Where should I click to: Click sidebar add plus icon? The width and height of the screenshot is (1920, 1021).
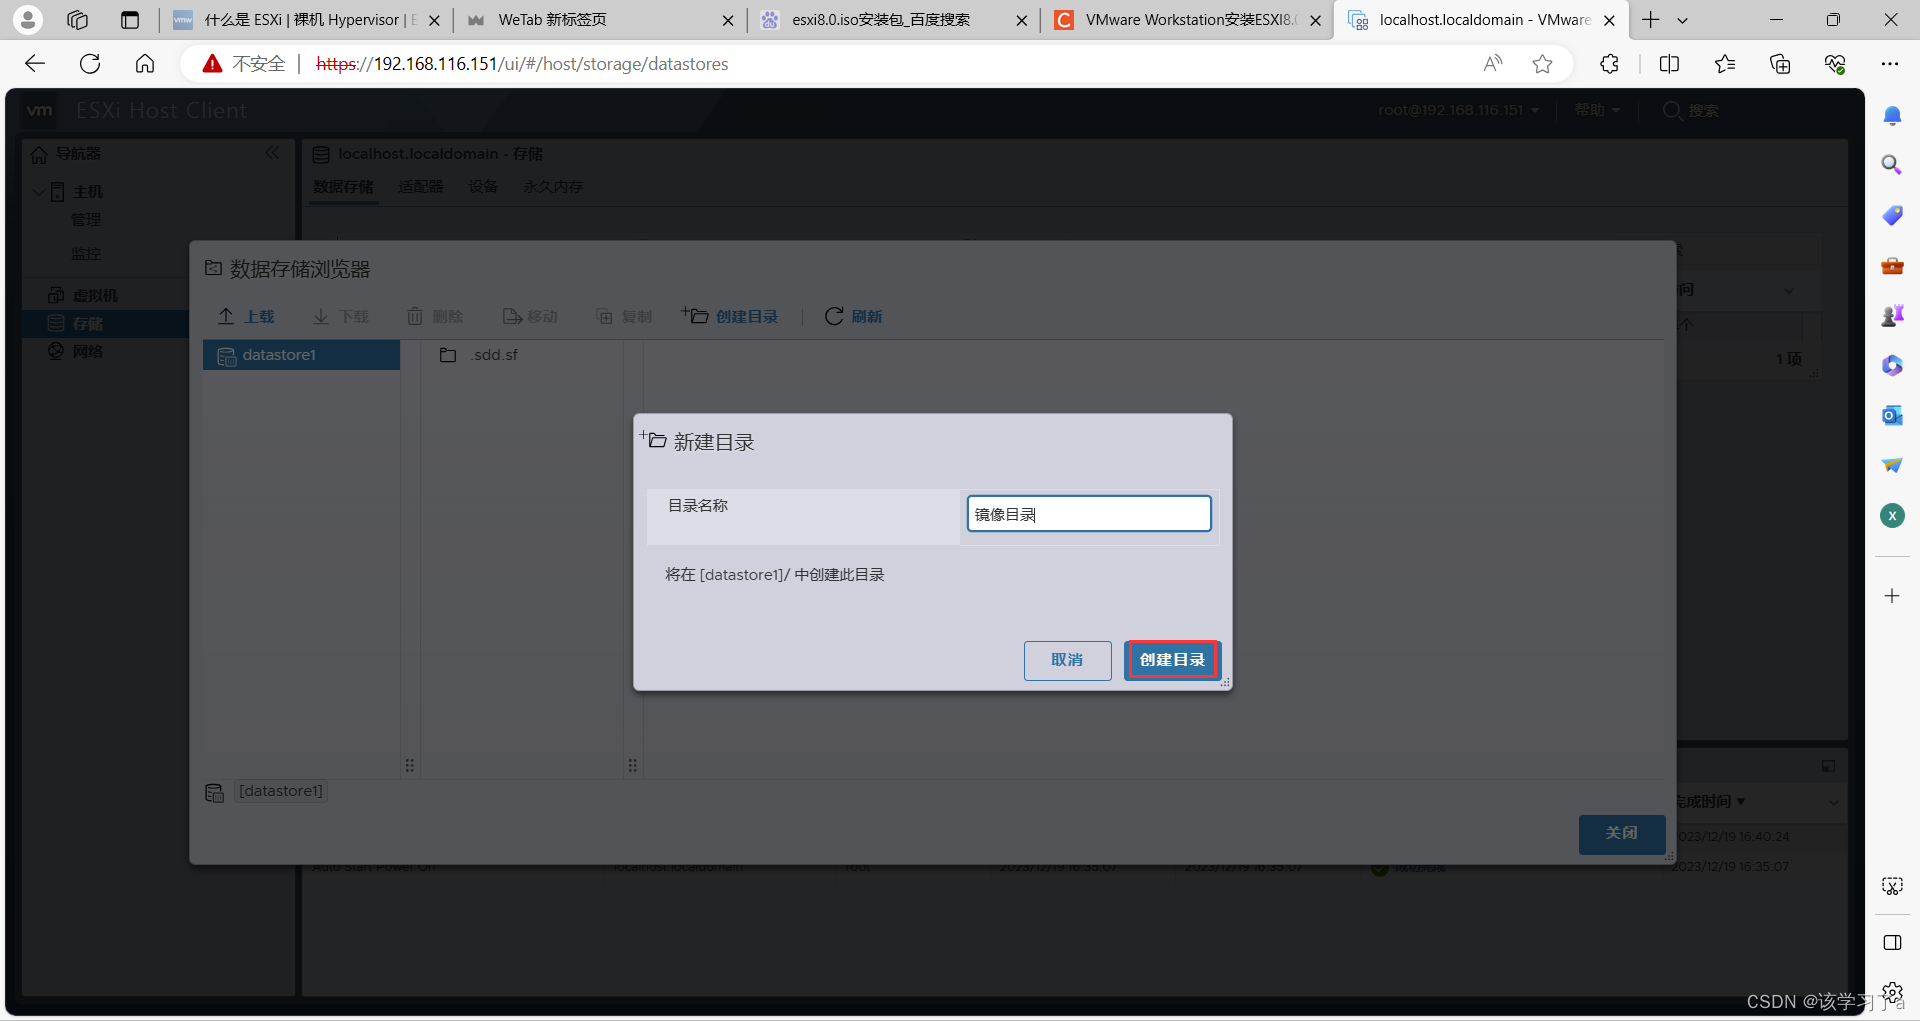click(1892, 596)
